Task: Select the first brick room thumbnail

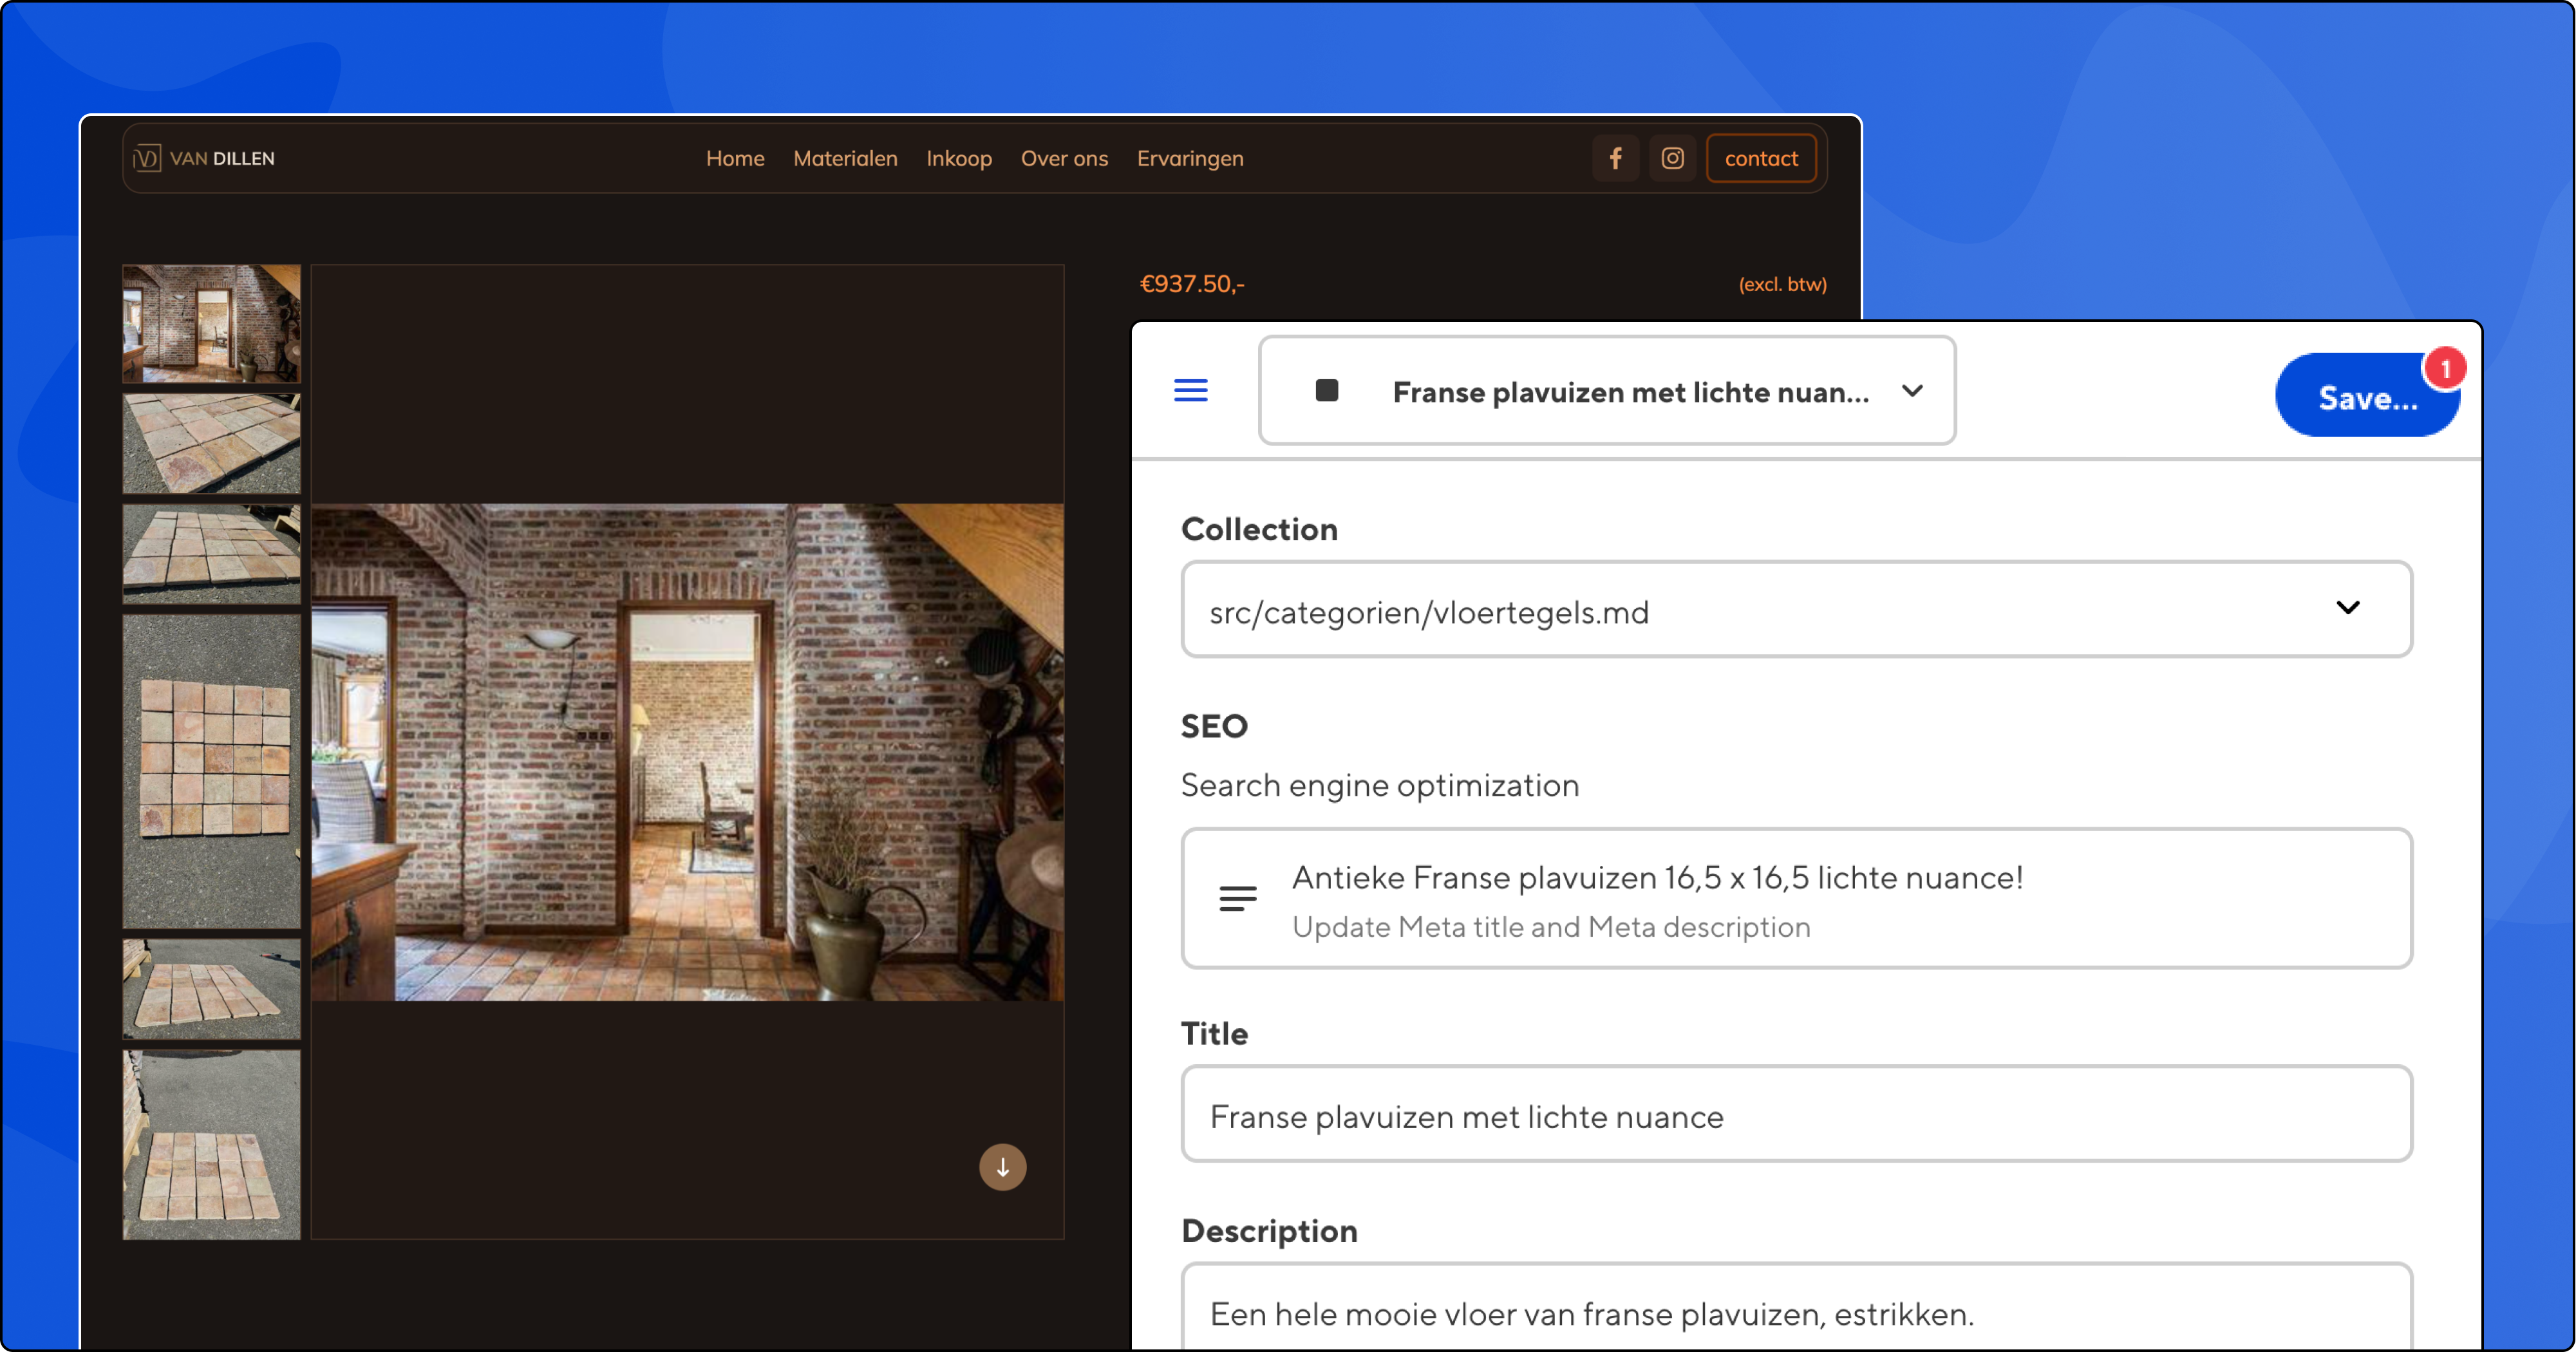Action: pos(211,323)
